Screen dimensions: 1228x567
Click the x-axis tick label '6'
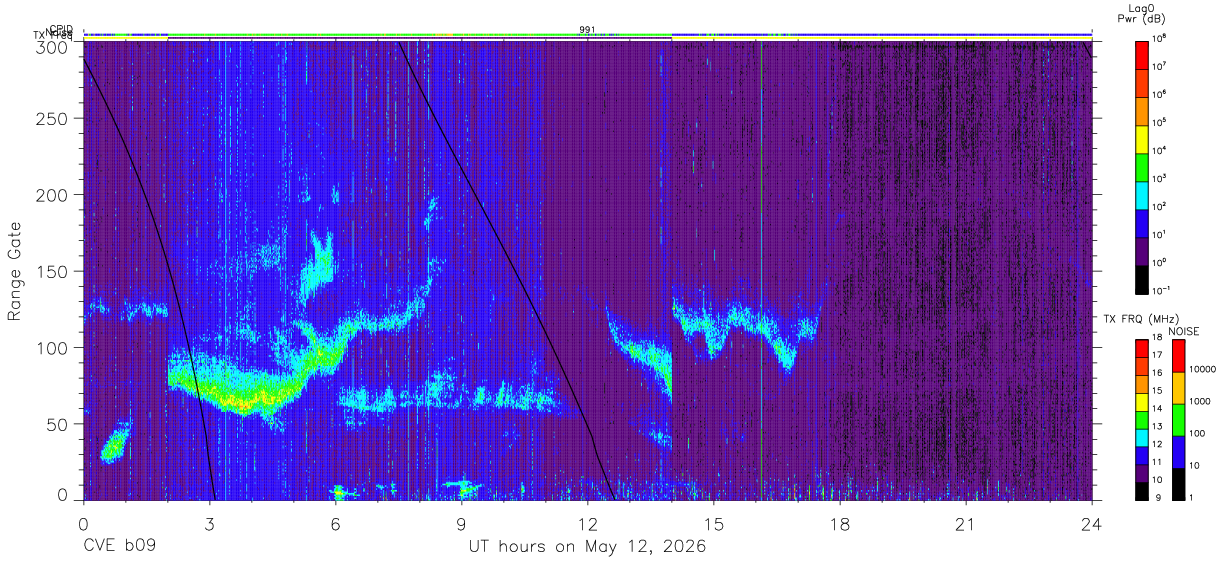[336, 523]
